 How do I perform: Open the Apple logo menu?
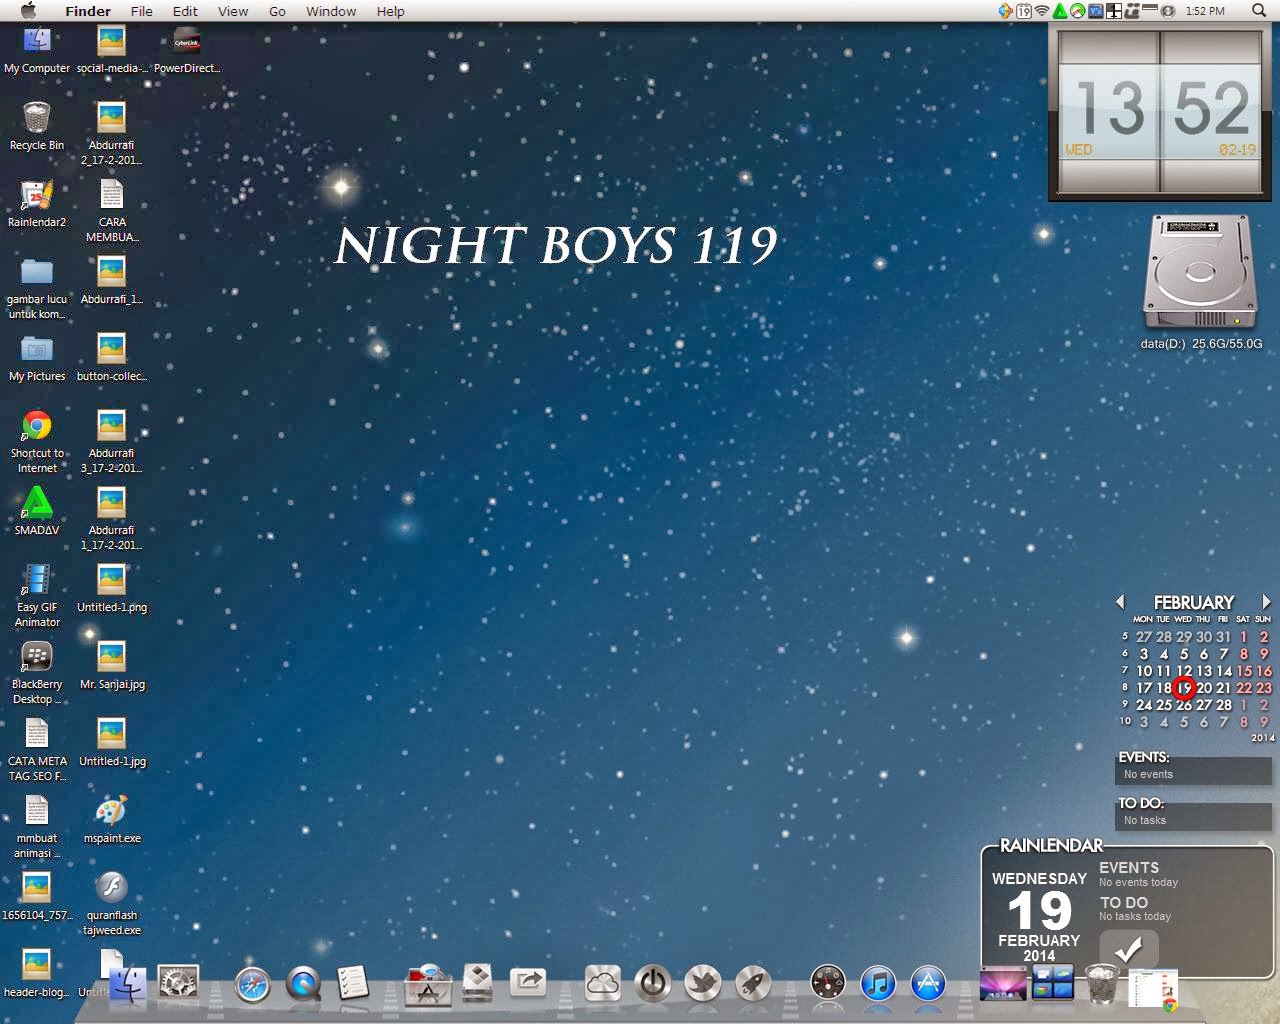(29, 11)
